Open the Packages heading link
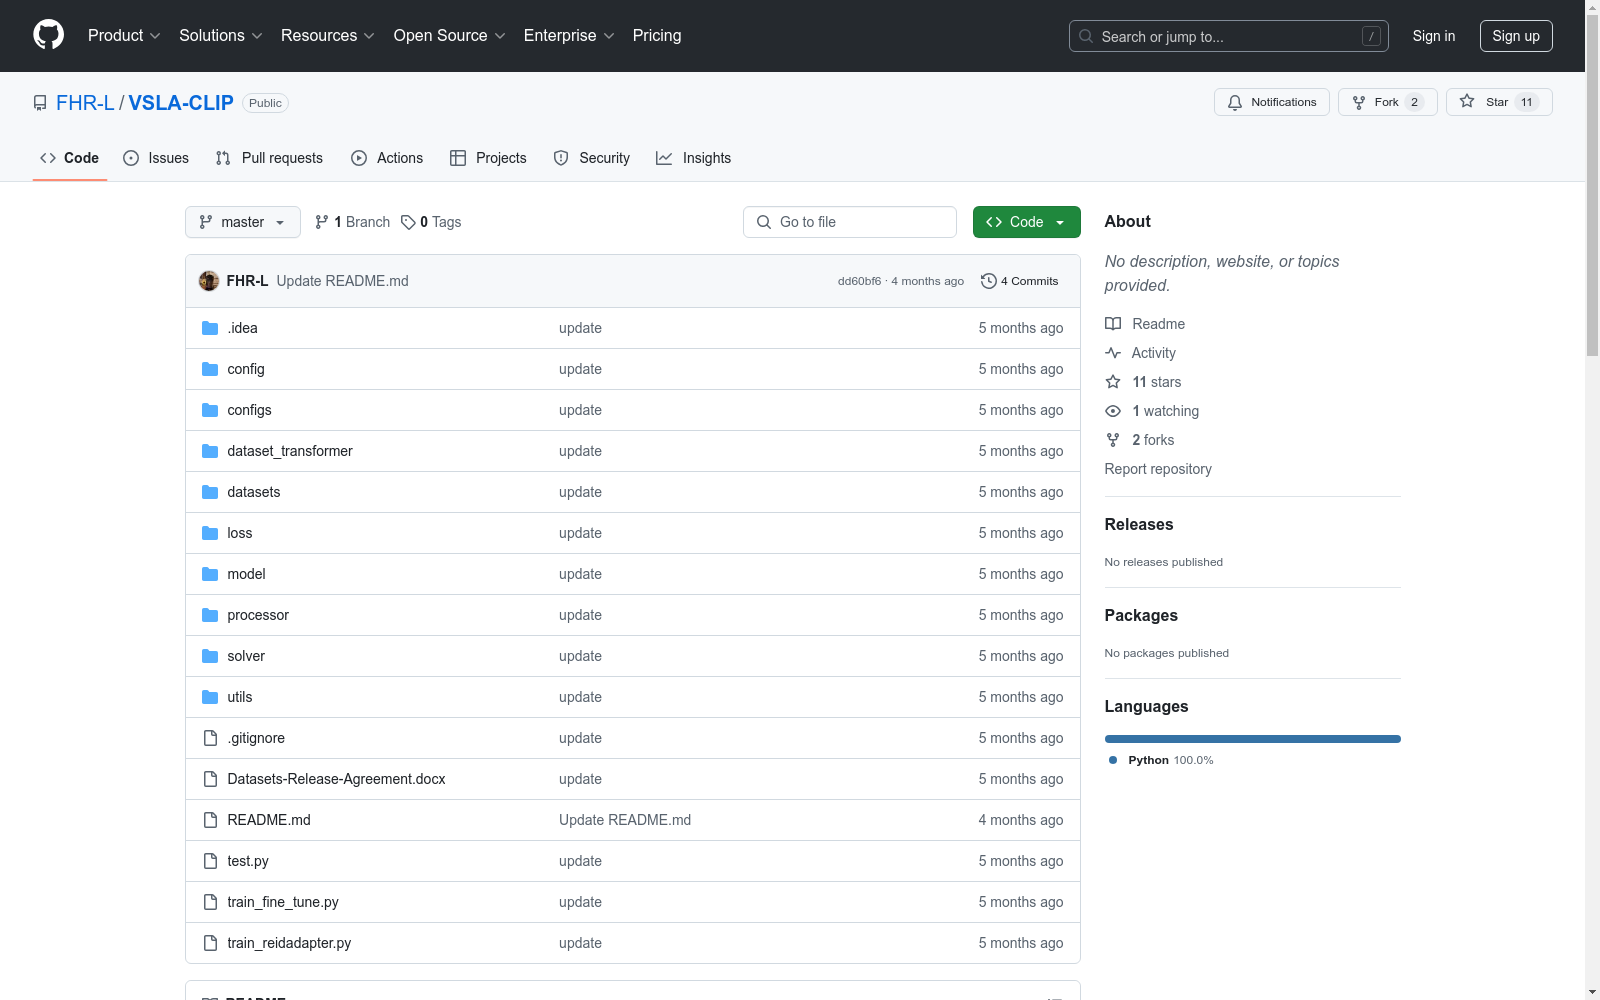This screenshot has height=1000, width=1600. [x=1141, y=615]
